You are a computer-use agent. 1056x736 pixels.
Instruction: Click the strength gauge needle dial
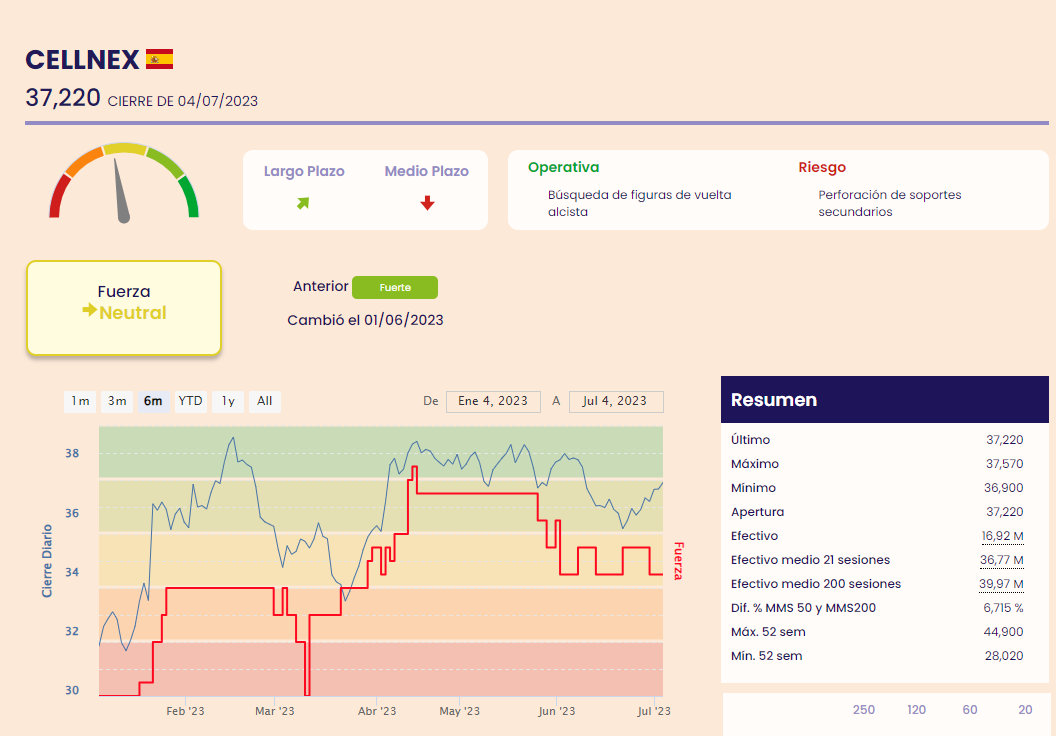tap(124, 182)
